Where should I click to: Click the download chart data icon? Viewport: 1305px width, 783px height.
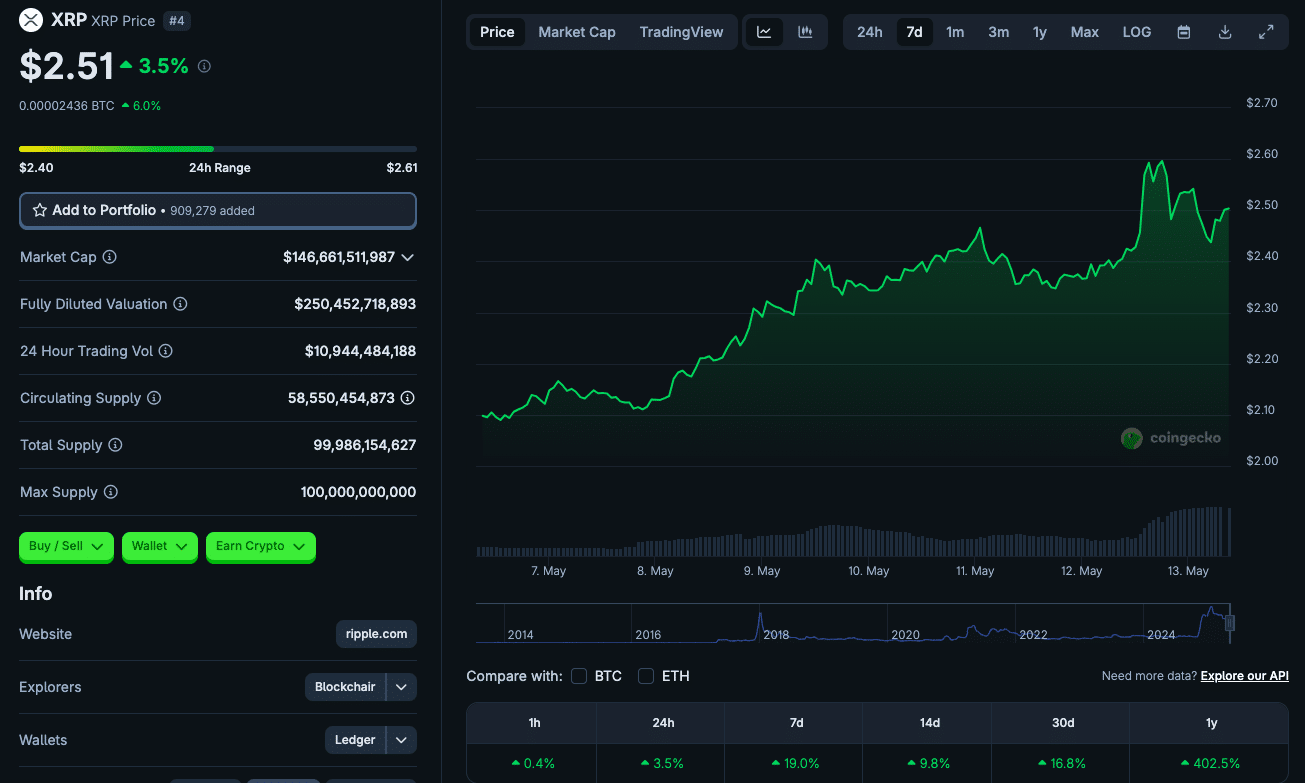coord(1225,32)
